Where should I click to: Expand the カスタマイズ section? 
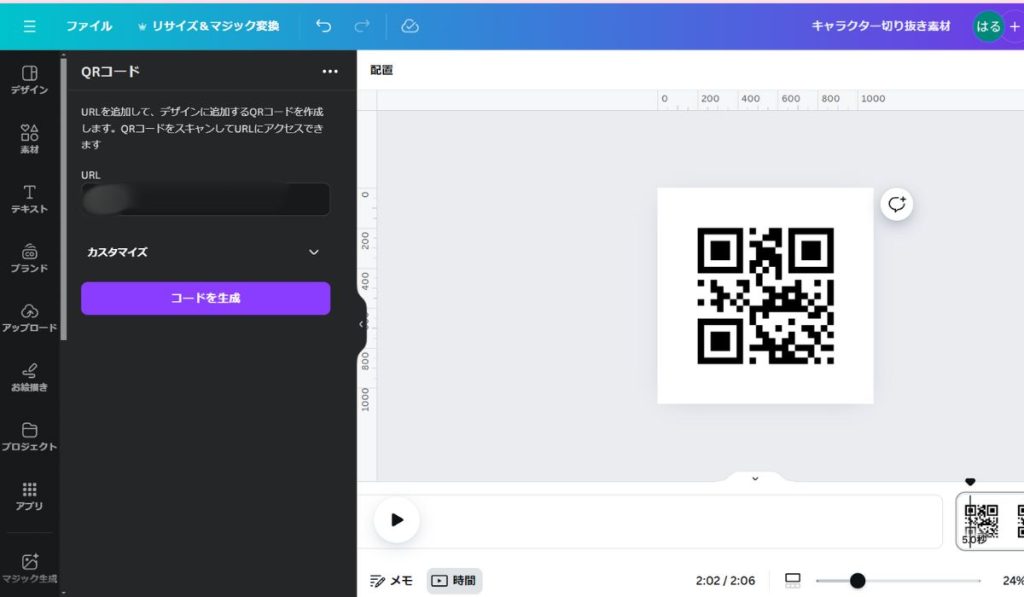coord(205,252)
